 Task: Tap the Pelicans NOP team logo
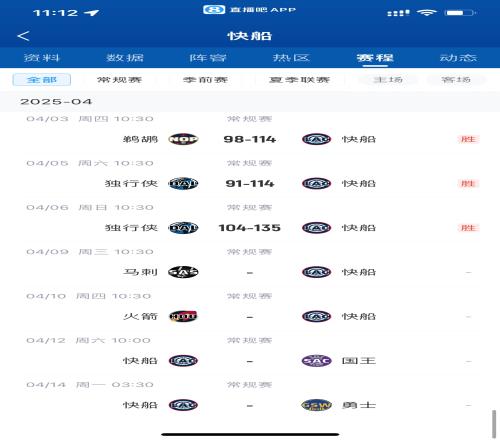point(183,139)
